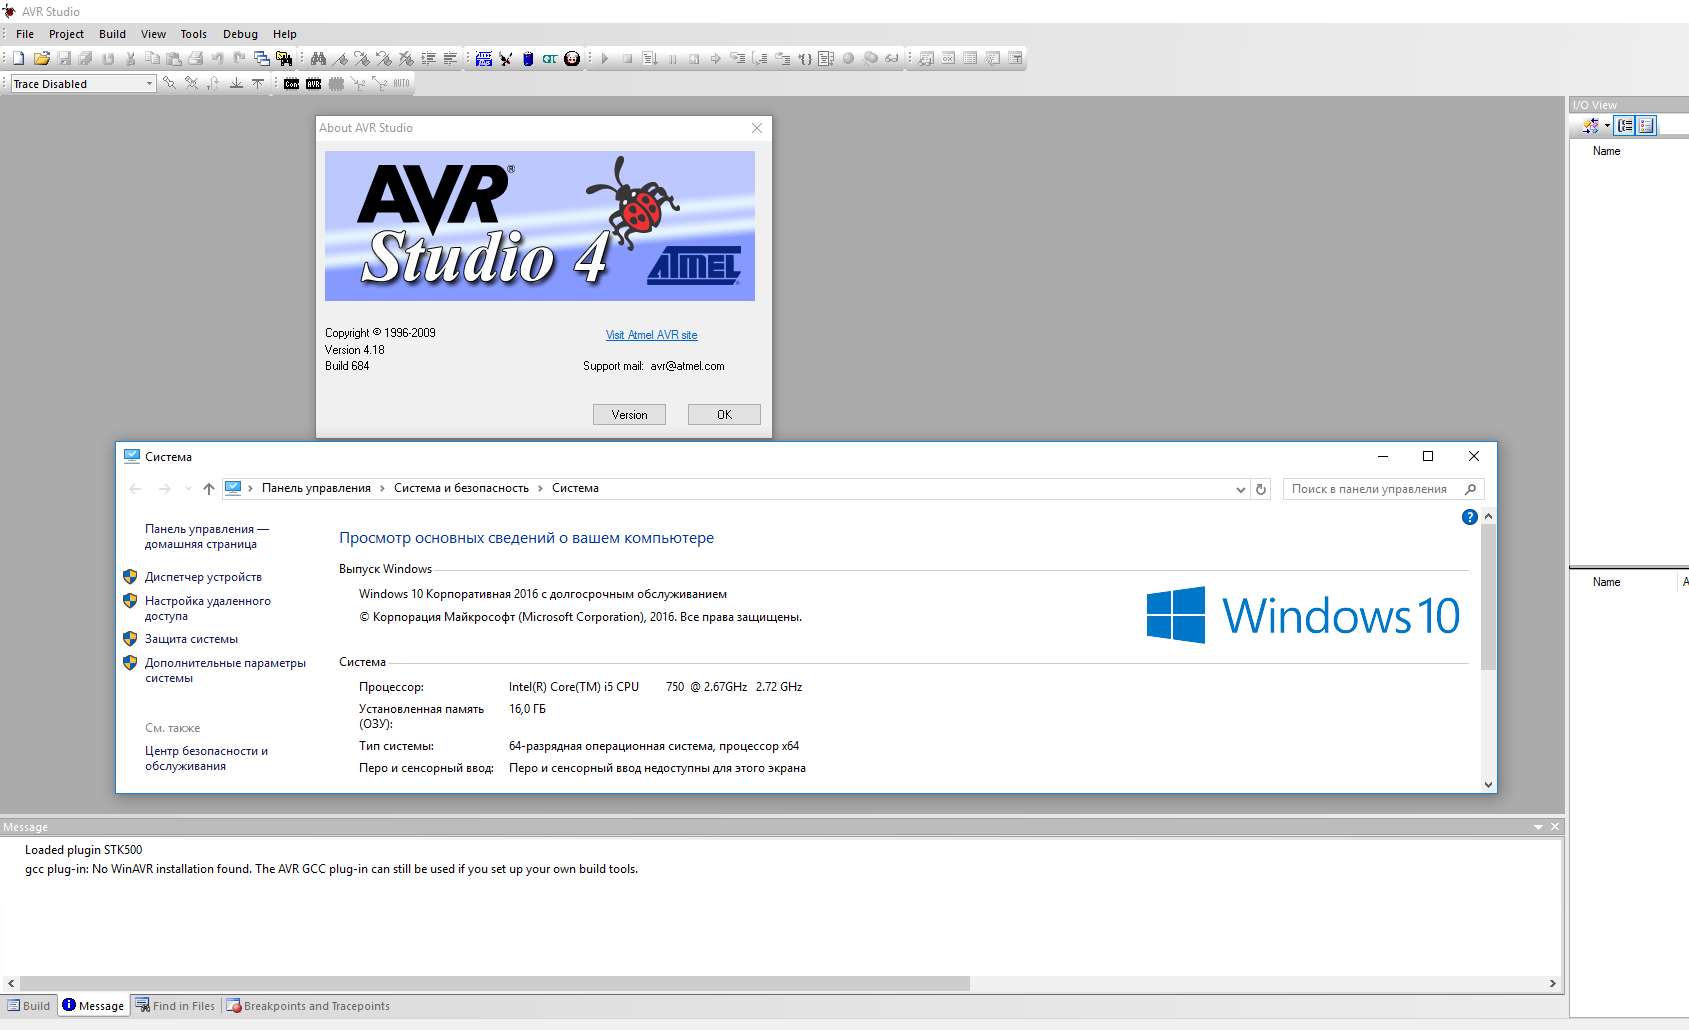Open the blue programmer chip icon
Viewport: 1689px width, 1030px height.
(x=484, y=58)
